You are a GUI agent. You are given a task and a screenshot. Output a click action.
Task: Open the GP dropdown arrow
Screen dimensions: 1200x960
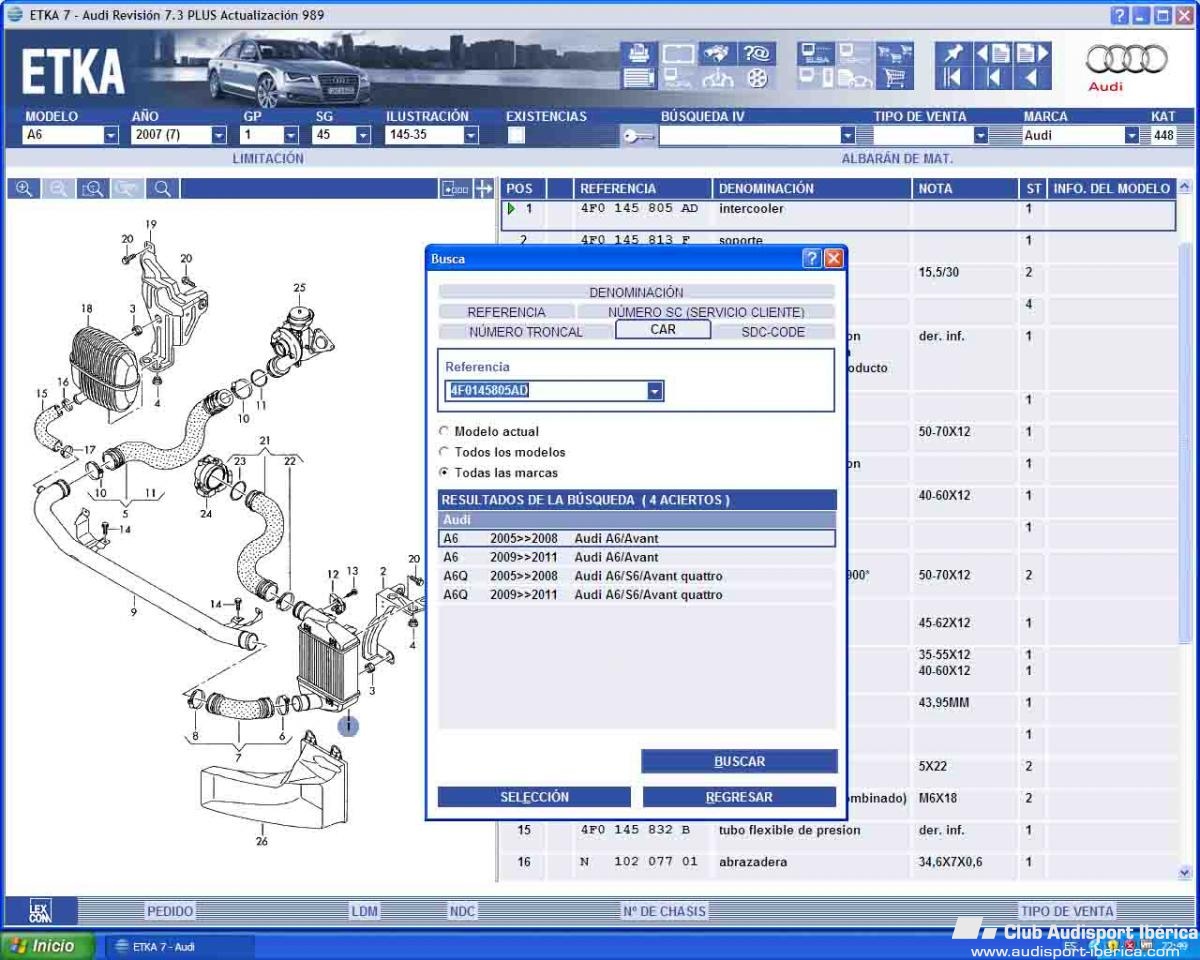[x=291, y=135]
